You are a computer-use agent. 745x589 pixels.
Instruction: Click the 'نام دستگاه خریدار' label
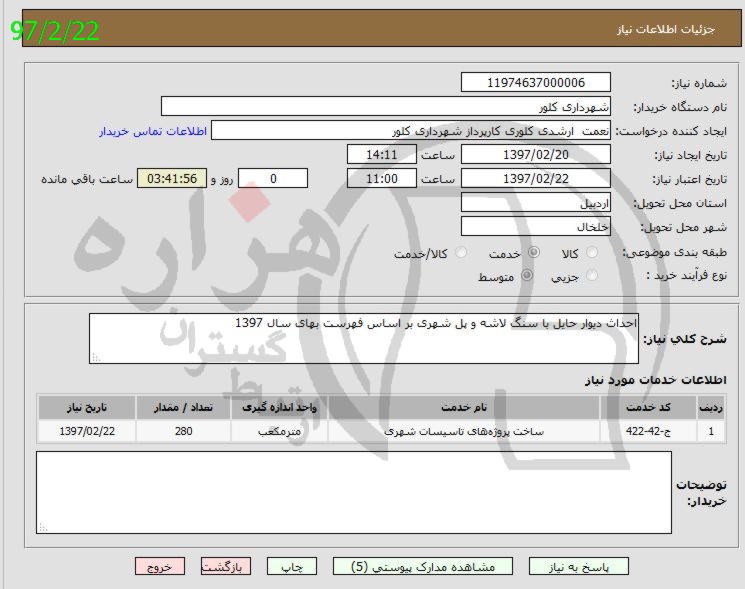[680, 107]
